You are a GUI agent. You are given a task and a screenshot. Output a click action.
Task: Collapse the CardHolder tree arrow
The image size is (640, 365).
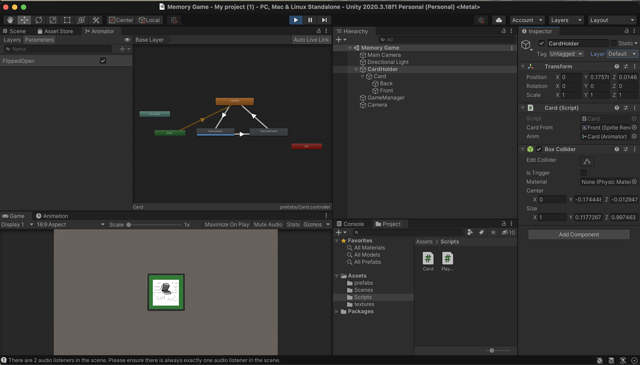pyautogui.click(x=356, y=69)
